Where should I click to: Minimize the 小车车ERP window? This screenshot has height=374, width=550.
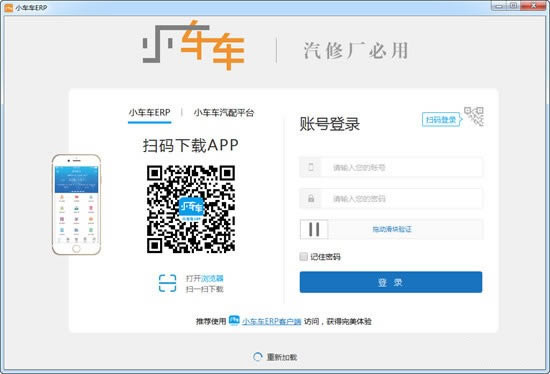click(499, 6)
